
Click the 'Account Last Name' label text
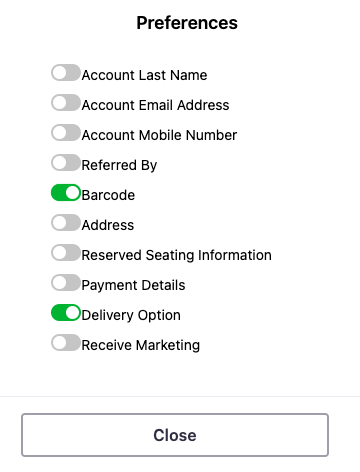144,75
